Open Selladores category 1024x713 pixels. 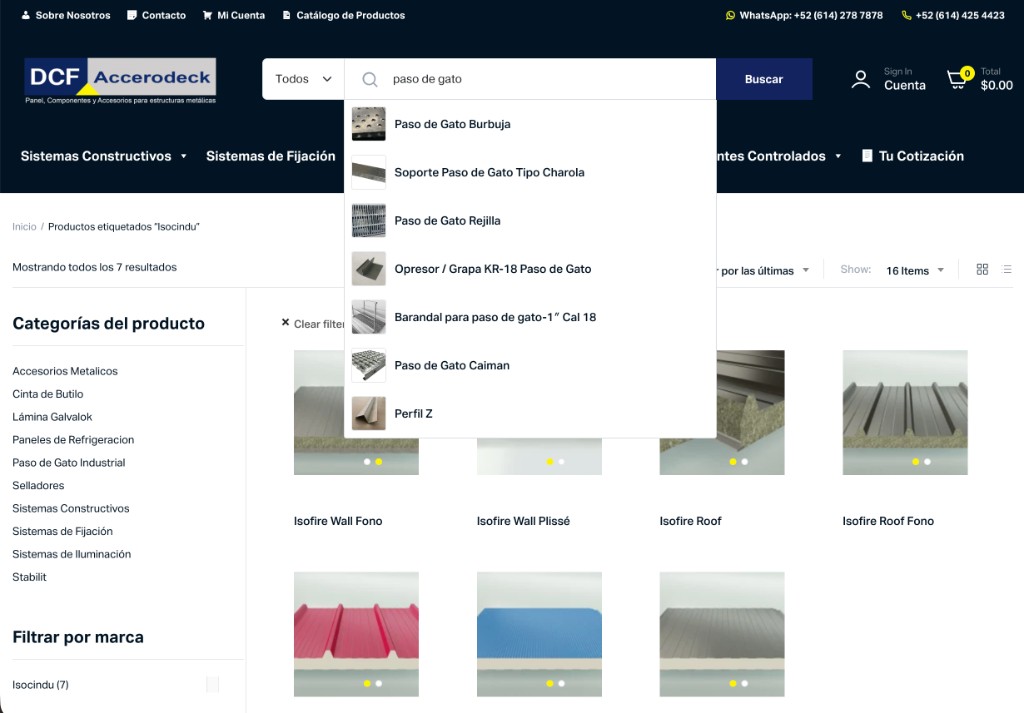click(x=38, y=485)
